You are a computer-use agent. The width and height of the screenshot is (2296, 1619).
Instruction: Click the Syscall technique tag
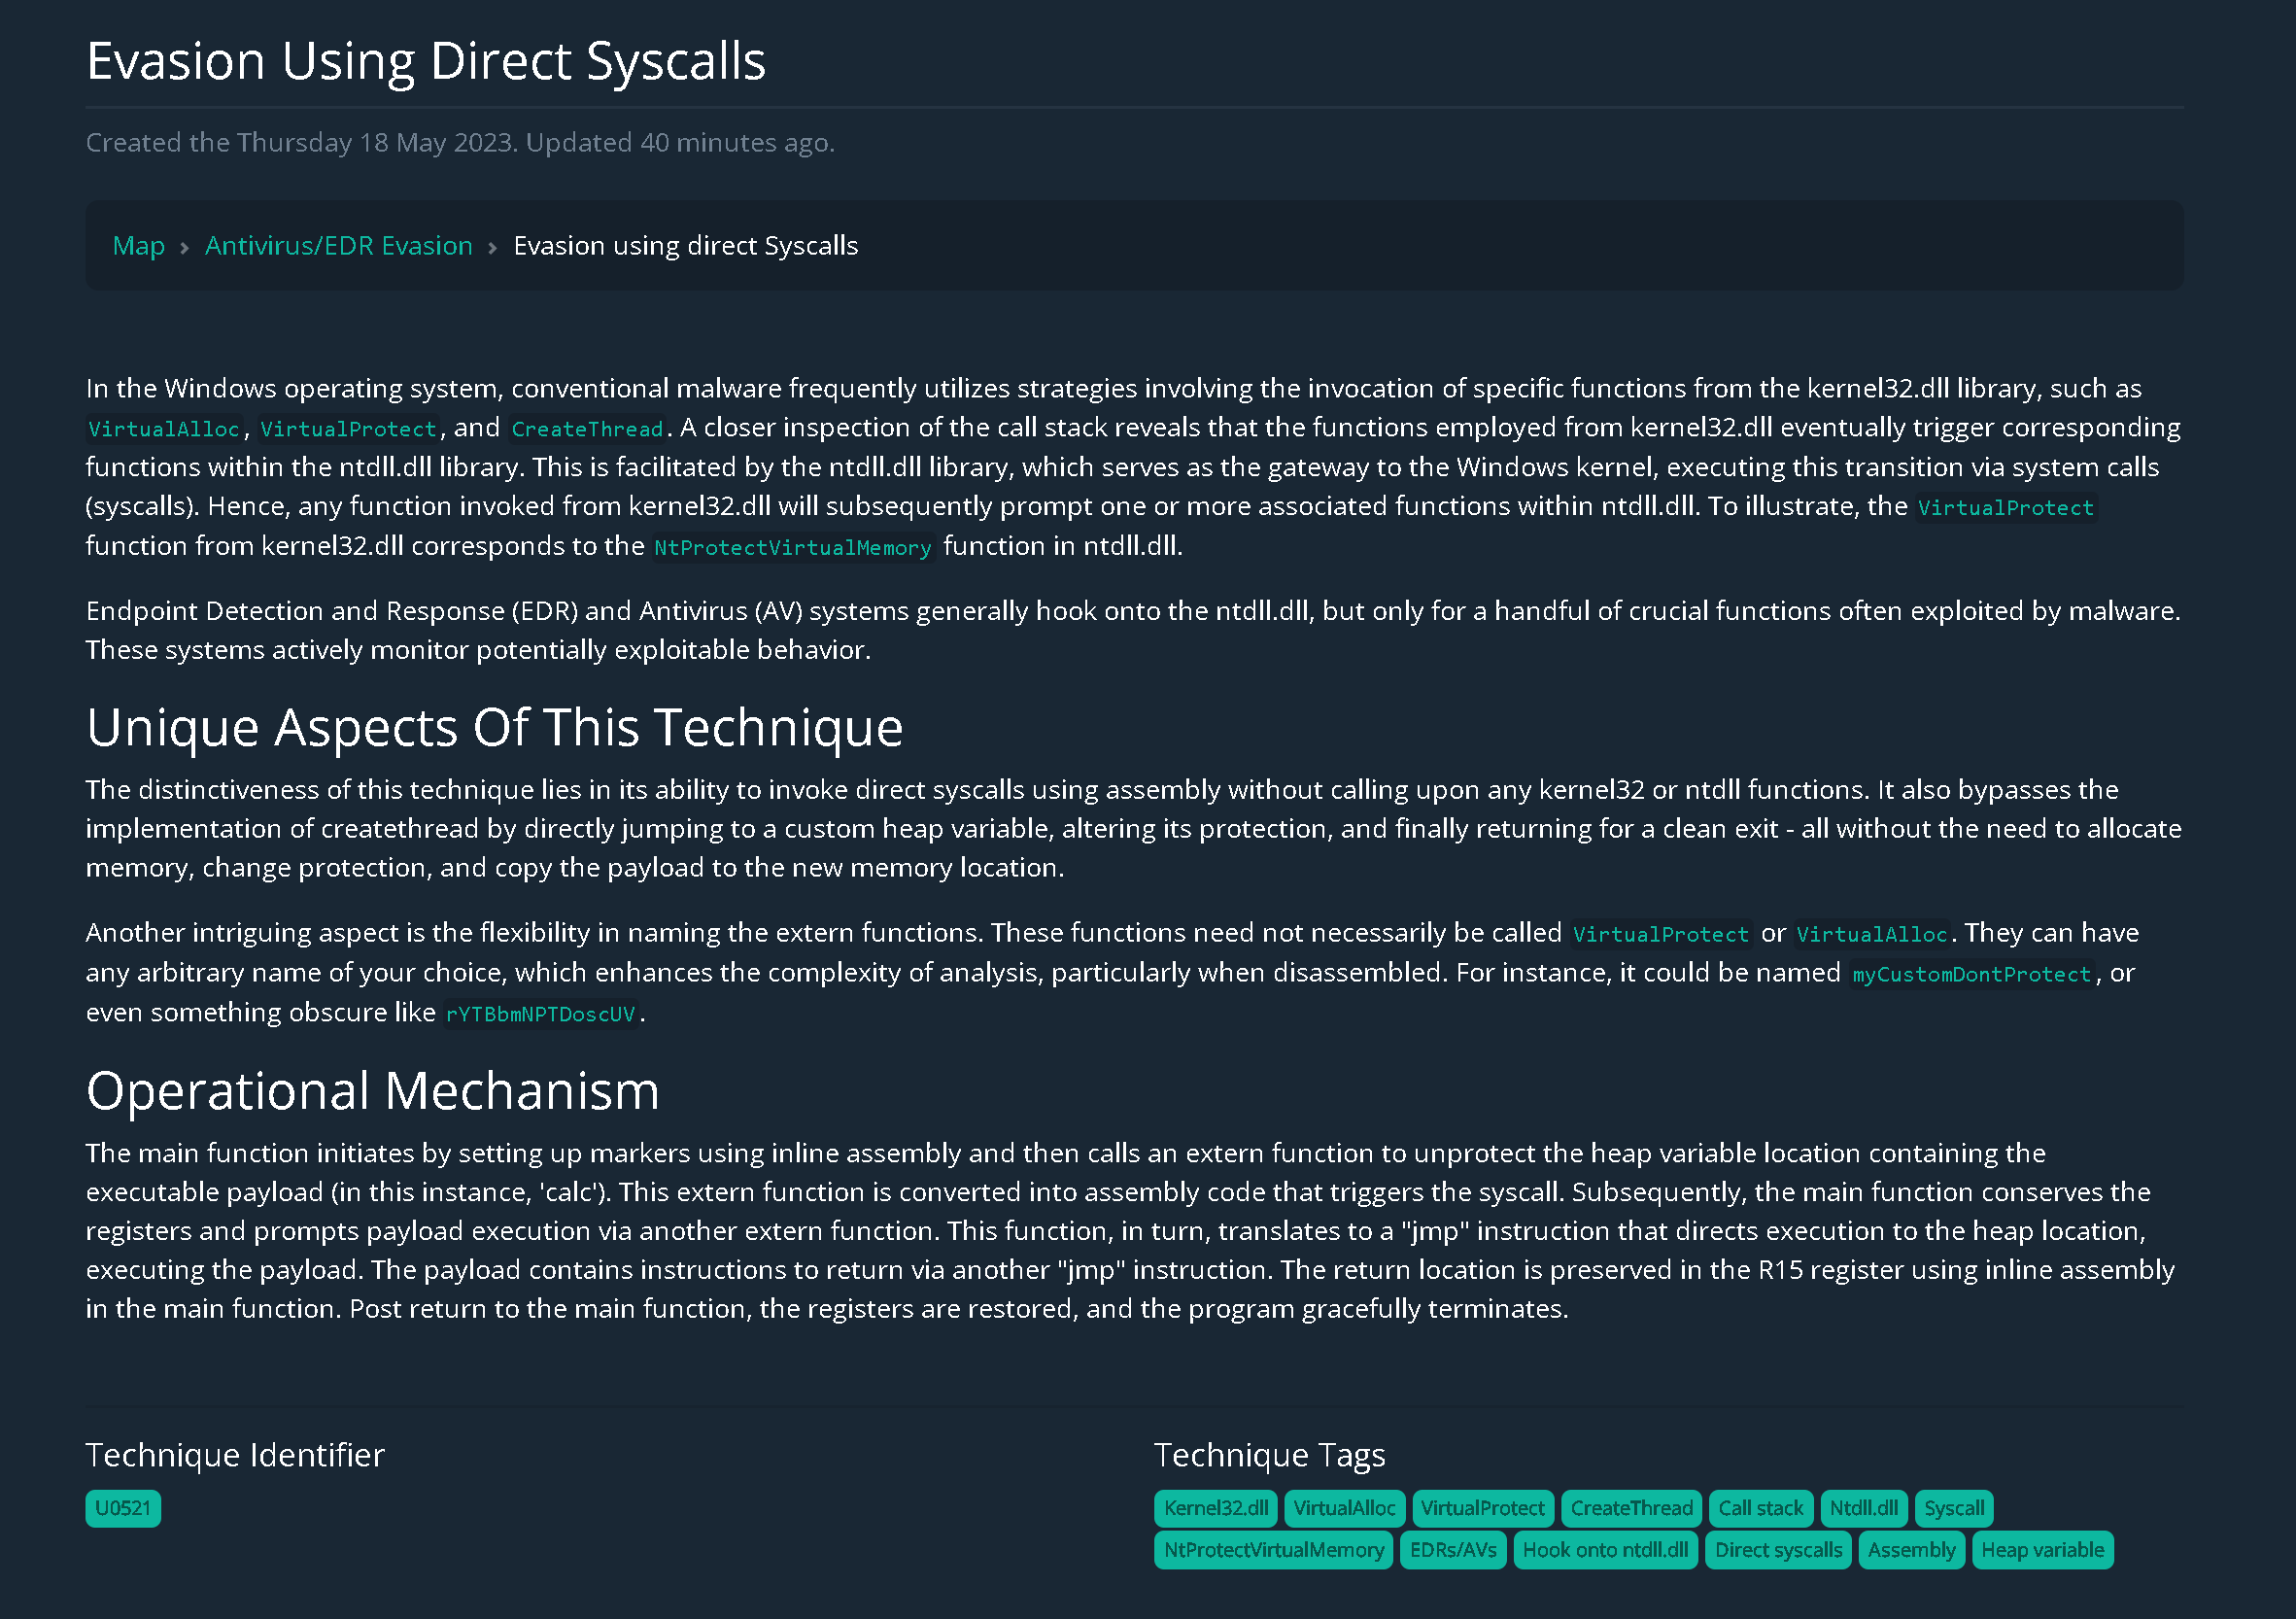[x=1953, y=1508]
